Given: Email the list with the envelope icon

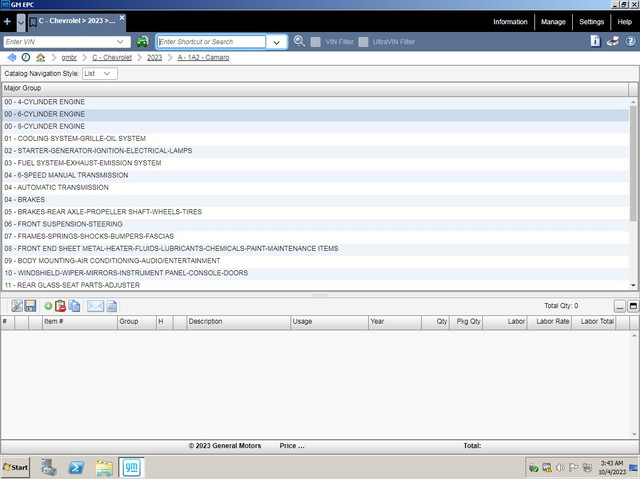Looking at the screenshot, I should pos(96,306).
